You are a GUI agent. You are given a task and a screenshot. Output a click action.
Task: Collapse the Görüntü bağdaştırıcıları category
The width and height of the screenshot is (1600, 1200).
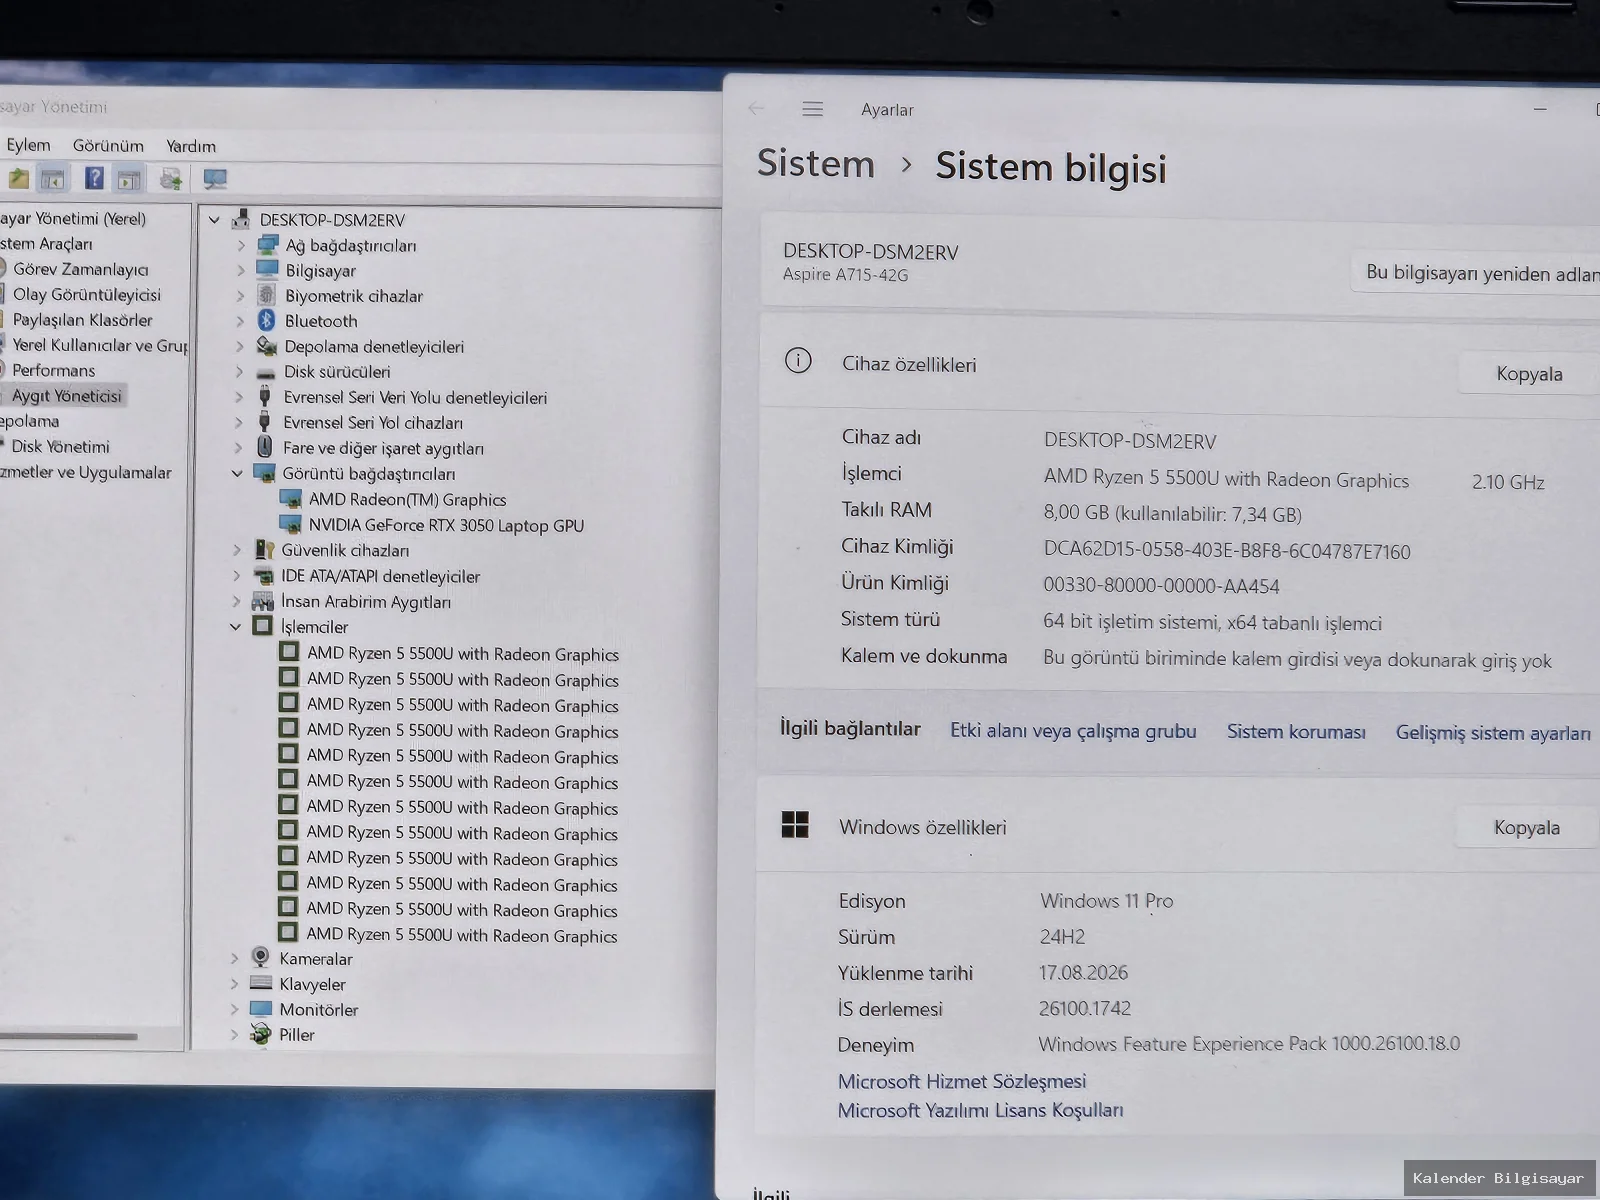(x=237, y=473)
